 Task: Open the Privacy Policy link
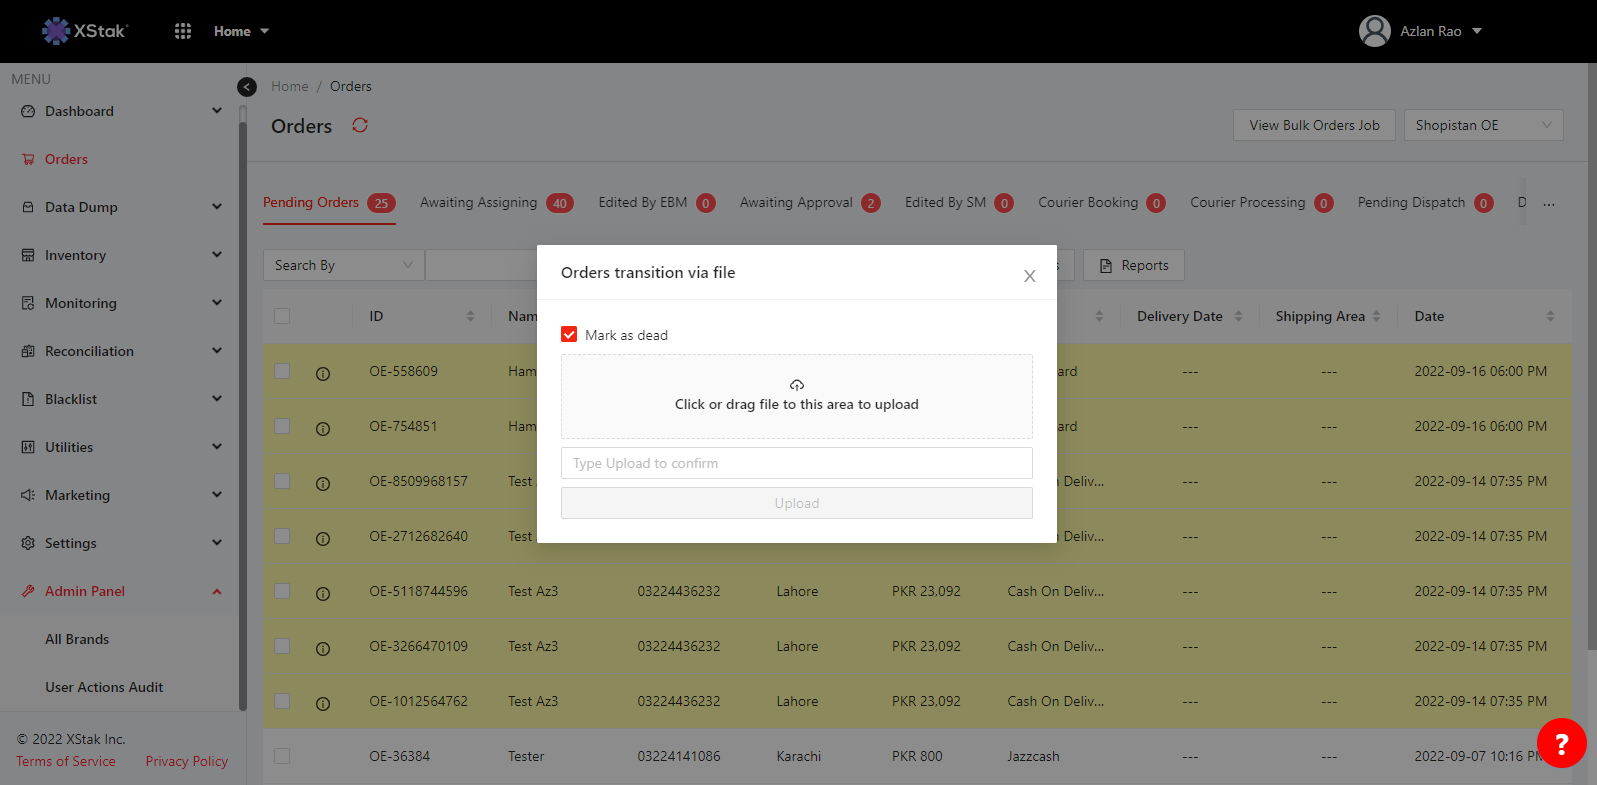click(187, 761)
